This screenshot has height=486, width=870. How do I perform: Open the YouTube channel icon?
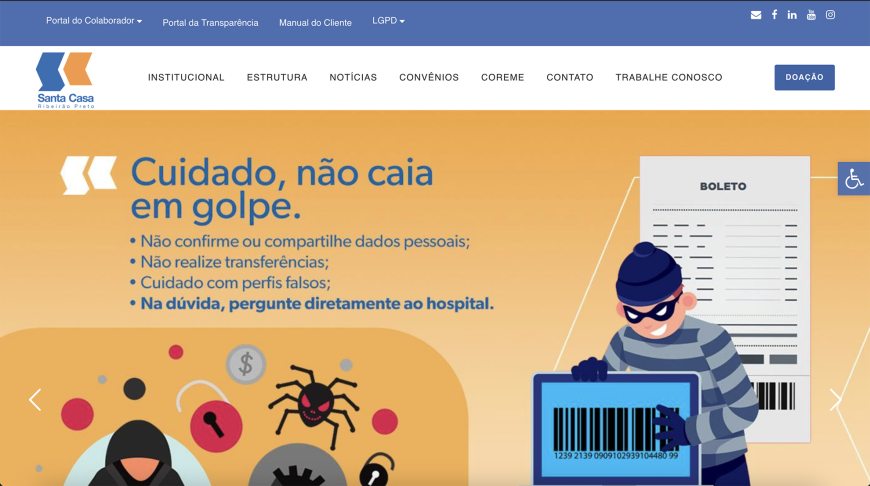coord(811,15)
